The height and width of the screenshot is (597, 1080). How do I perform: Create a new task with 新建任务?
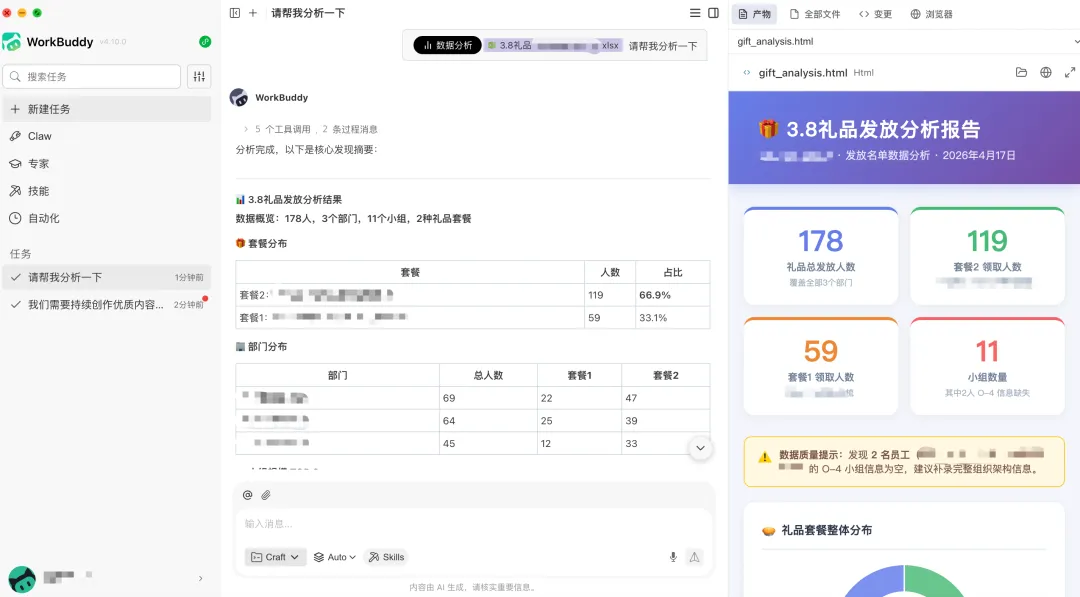click(107, 109)
